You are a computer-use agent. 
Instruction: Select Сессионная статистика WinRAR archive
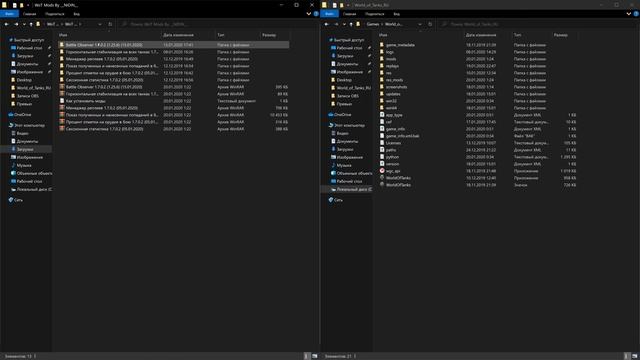[x=174, y=129]
